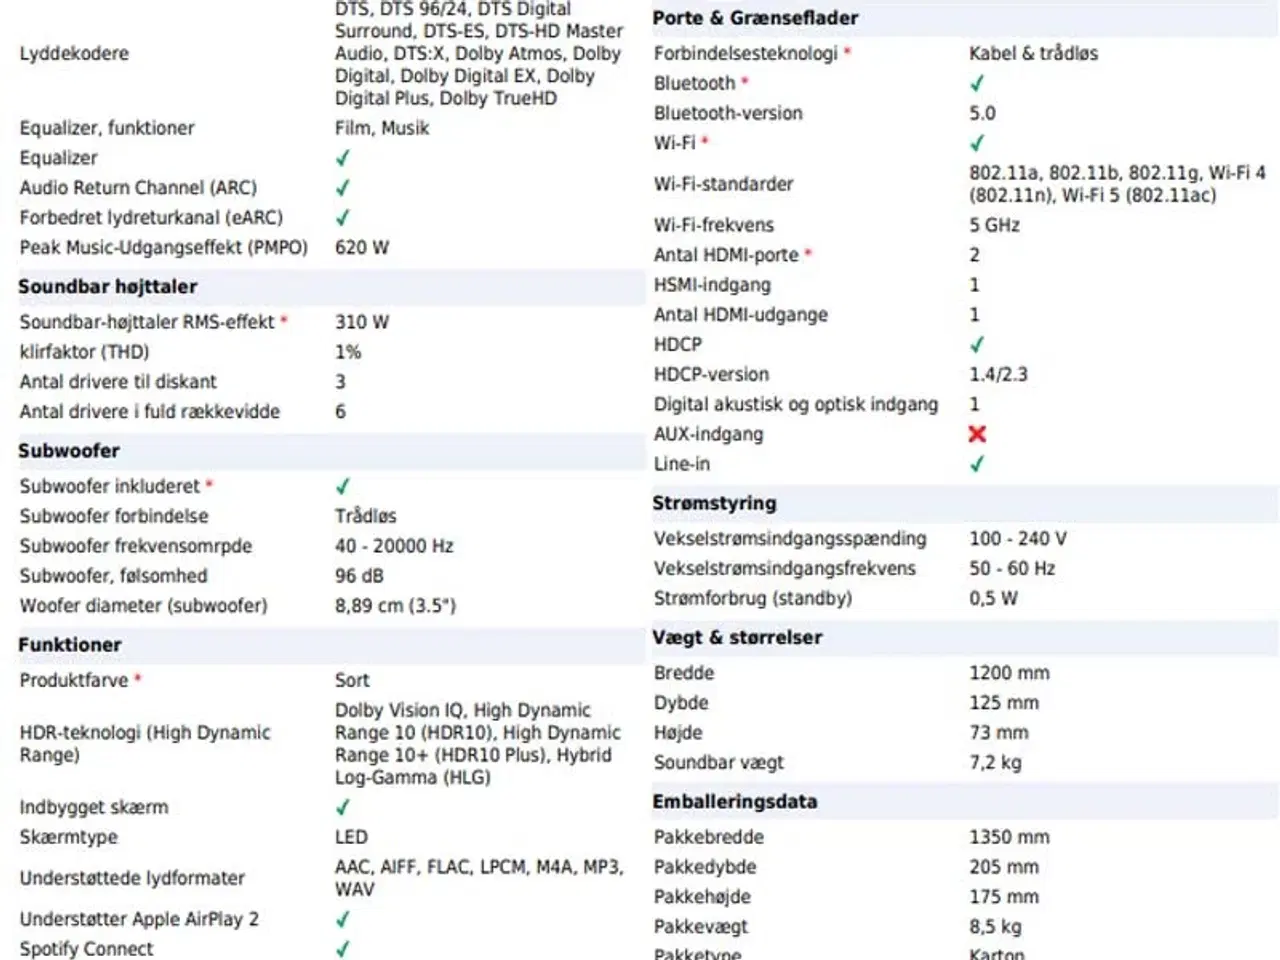
Task: Click the Antal drivere i fuld rækkevidde label
Action: tap(150, 412)
